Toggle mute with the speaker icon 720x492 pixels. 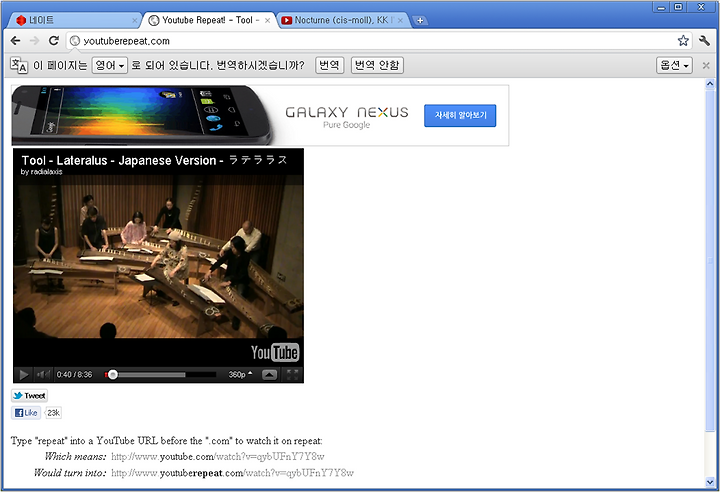coord(43,374)
